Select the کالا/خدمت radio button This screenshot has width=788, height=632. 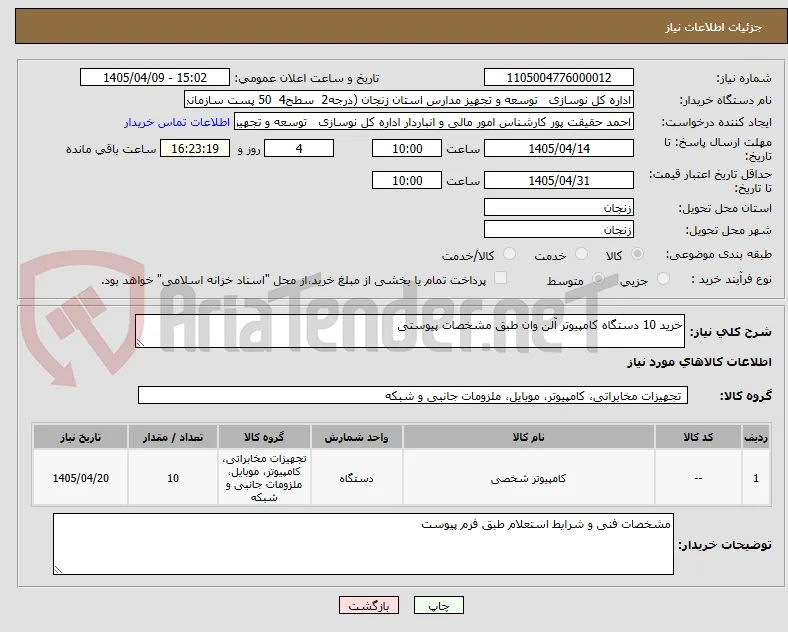pyautogui.click(x=509, y=254)
